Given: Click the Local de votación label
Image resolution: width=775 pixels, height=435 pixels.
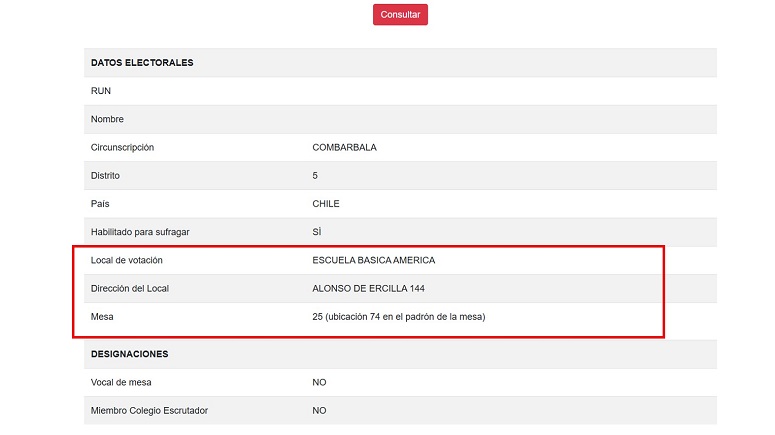Looking at the screenshot, I should 126,261.
